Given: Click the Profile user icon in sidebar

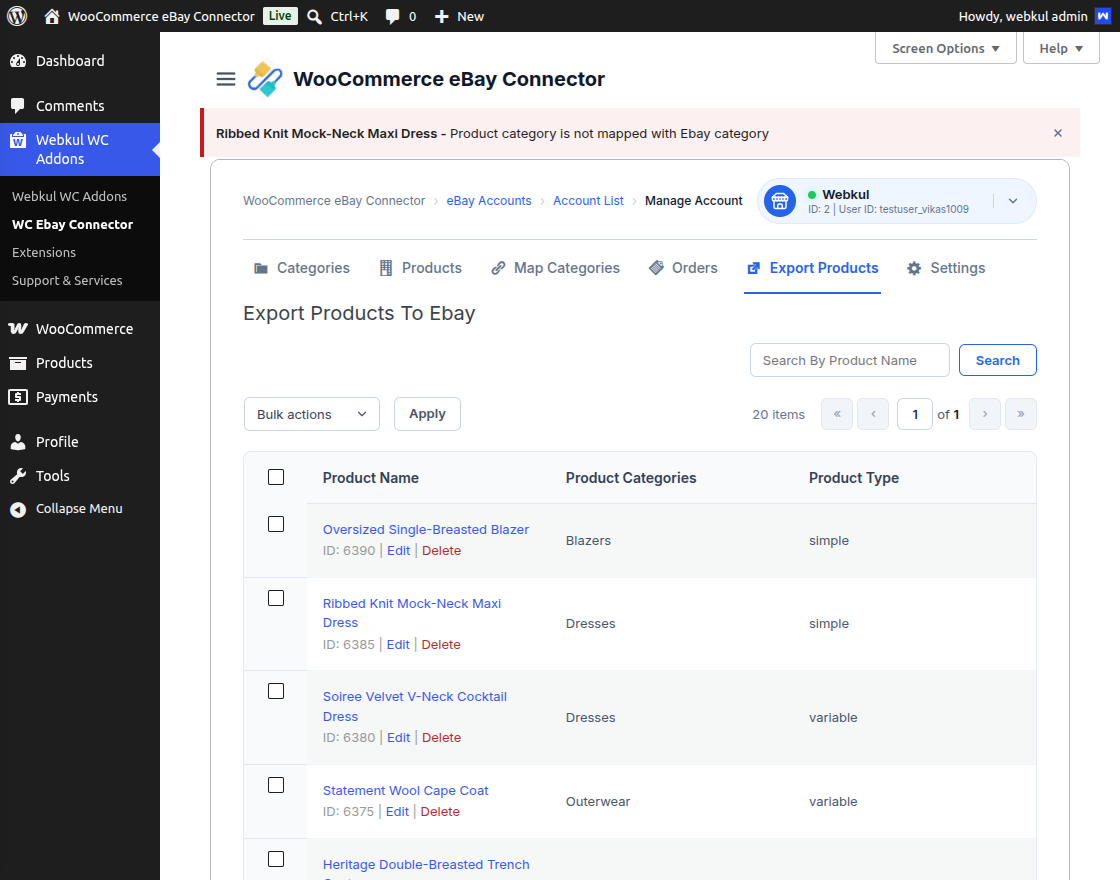Looking at the screenshot, I should [x=18, y=442].
